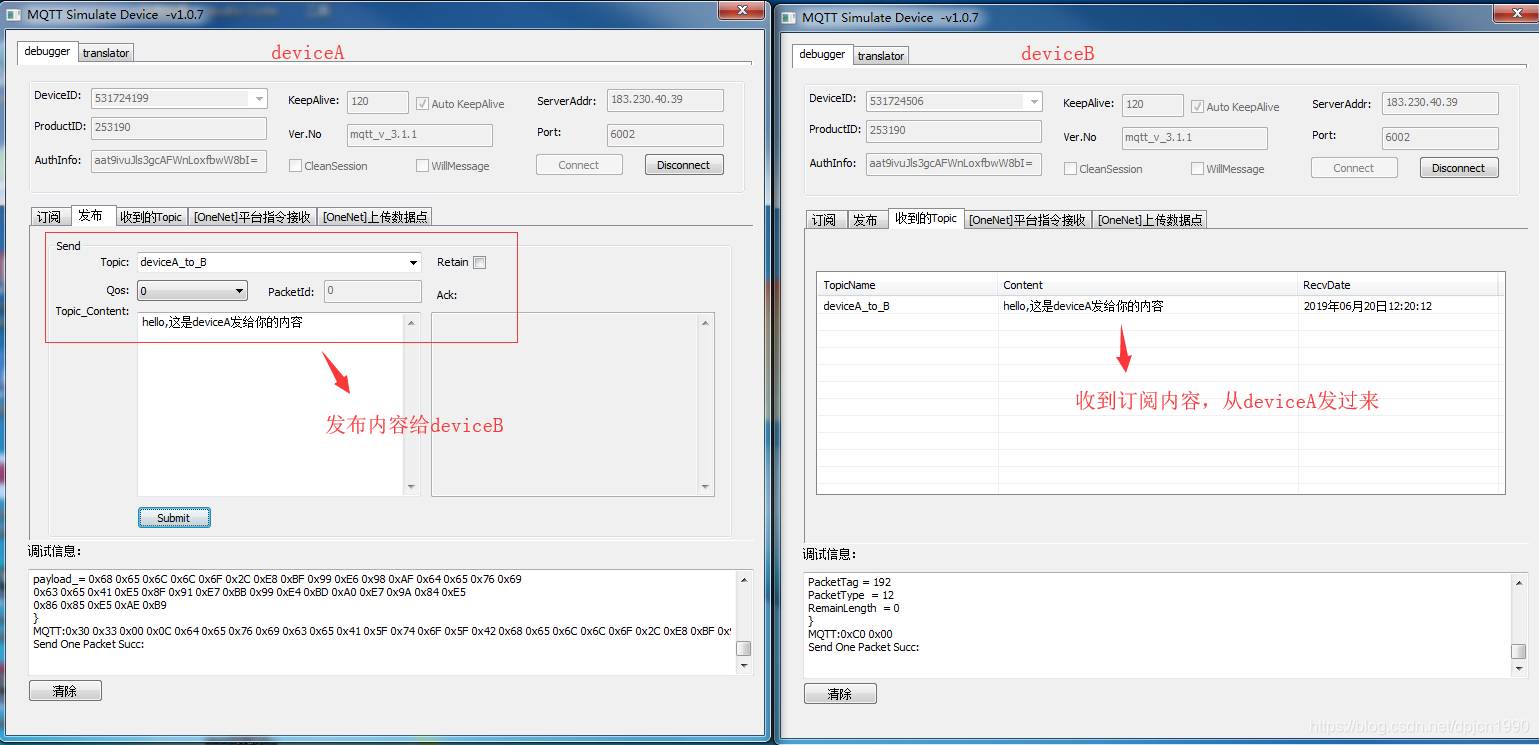The width and height of the screenshot is (1539, 745).
Task: Click Ver.No field mqtt_v_3.1.1 in deviceA
Action: pyautogui.click(x=420, y=135)
